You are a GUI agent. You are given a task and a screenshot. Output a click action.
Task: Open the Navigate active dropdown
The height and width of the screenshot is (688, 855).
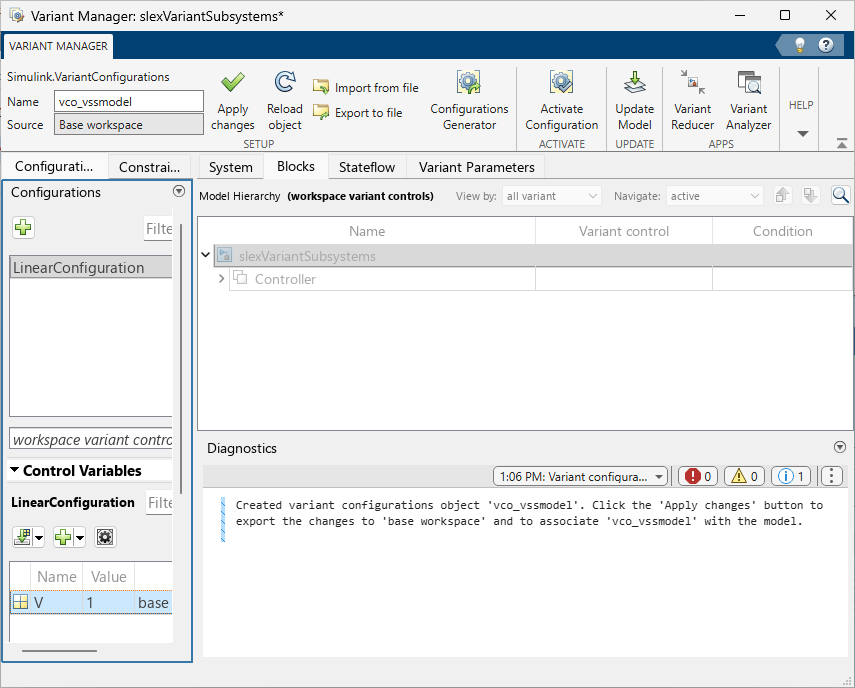pyautogui.click(x=715, y=196)
